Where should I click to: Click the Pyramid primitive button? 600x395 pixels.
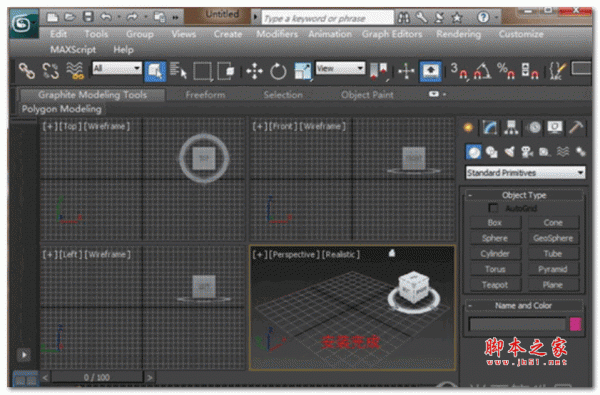[553, 269]
